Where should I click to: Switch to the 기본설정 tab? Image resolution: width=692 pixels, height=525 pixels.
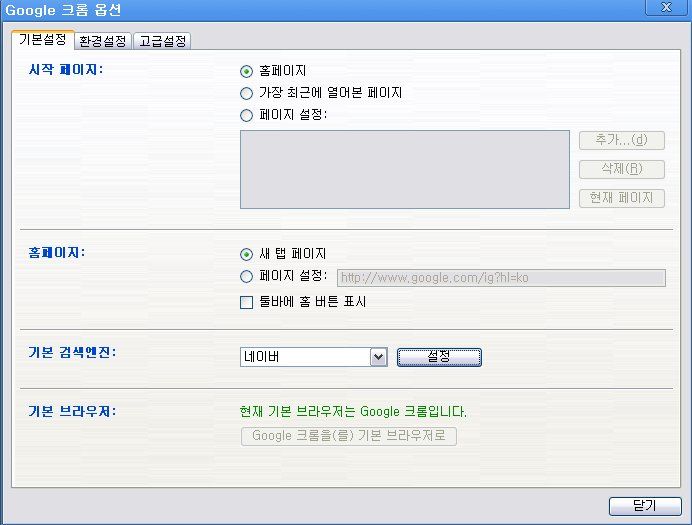tap(43, 40)
